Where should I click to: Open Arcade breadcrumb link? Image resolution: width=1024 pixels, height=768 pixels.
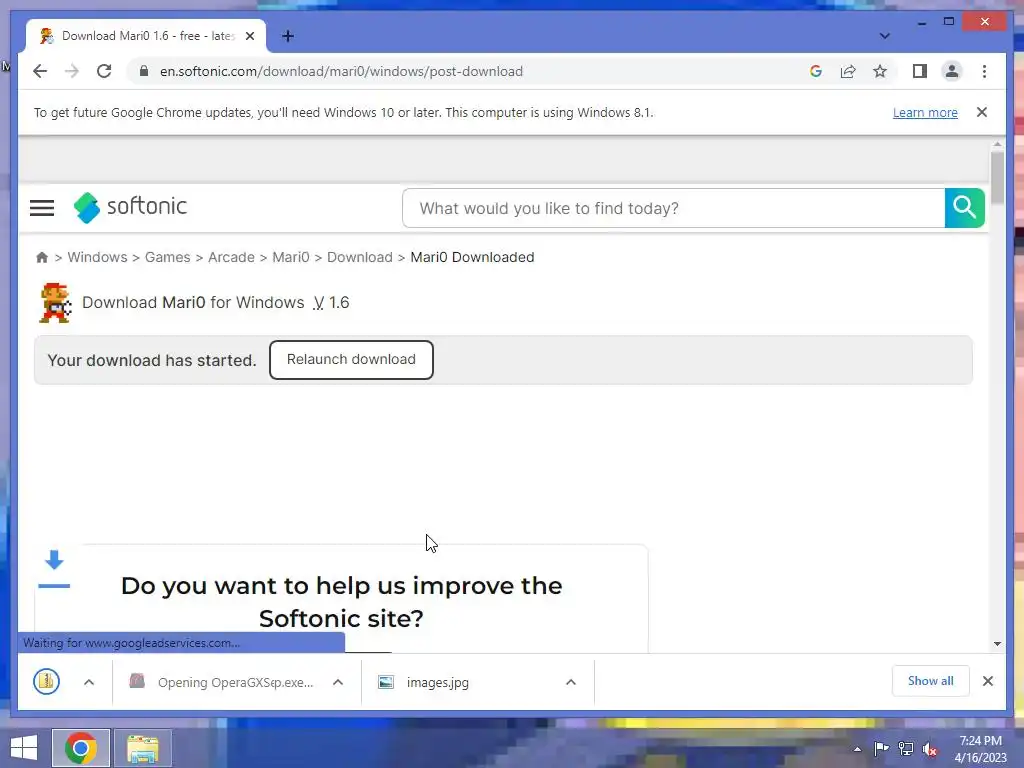(x=231, y=257)
